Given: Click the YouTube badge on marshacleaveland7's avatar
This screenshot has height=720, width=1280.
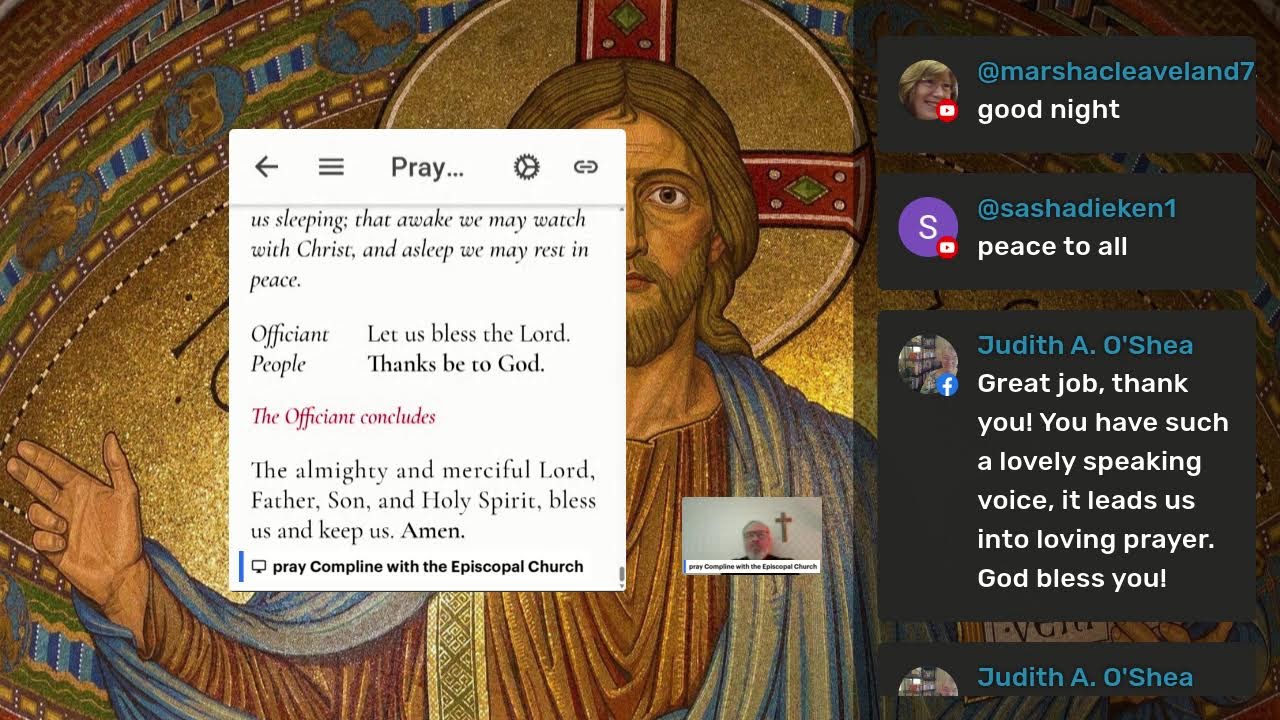Looking at the screenshot, I should coord(947,111).
